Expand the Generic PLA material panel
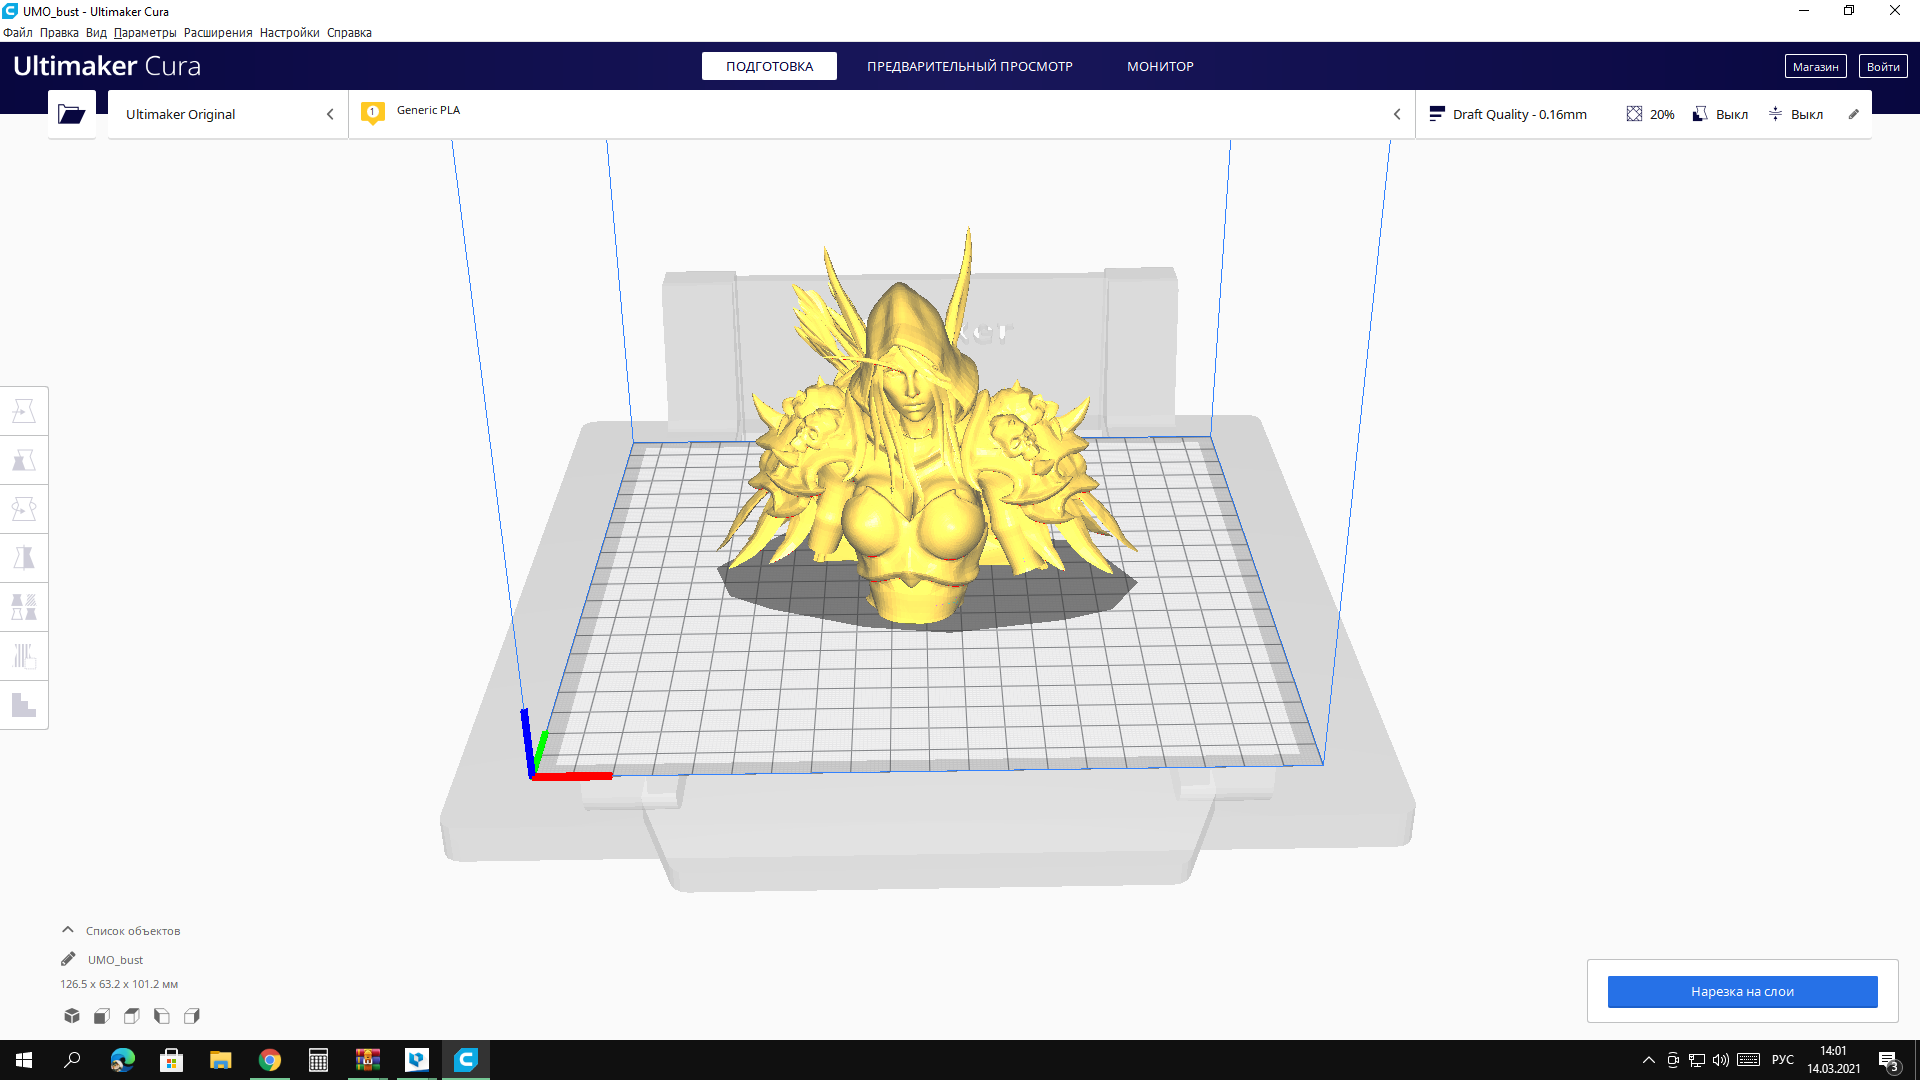This screenshot has width=1920, height=1080. (882, 114)
